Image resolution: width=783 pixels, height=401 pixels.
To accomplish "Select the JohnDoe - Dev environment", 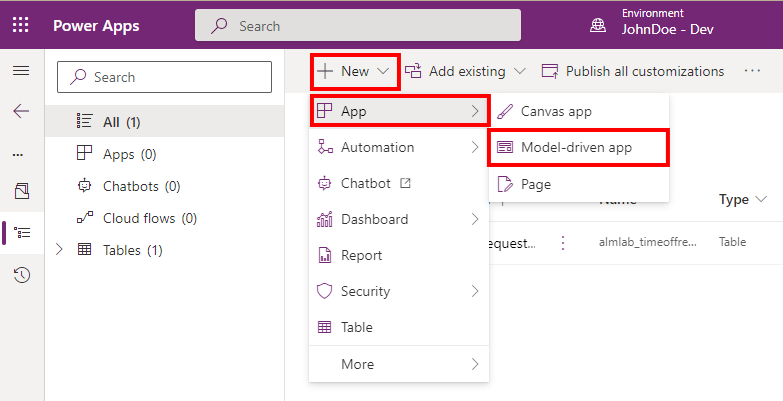I will (x=667, y=29).
